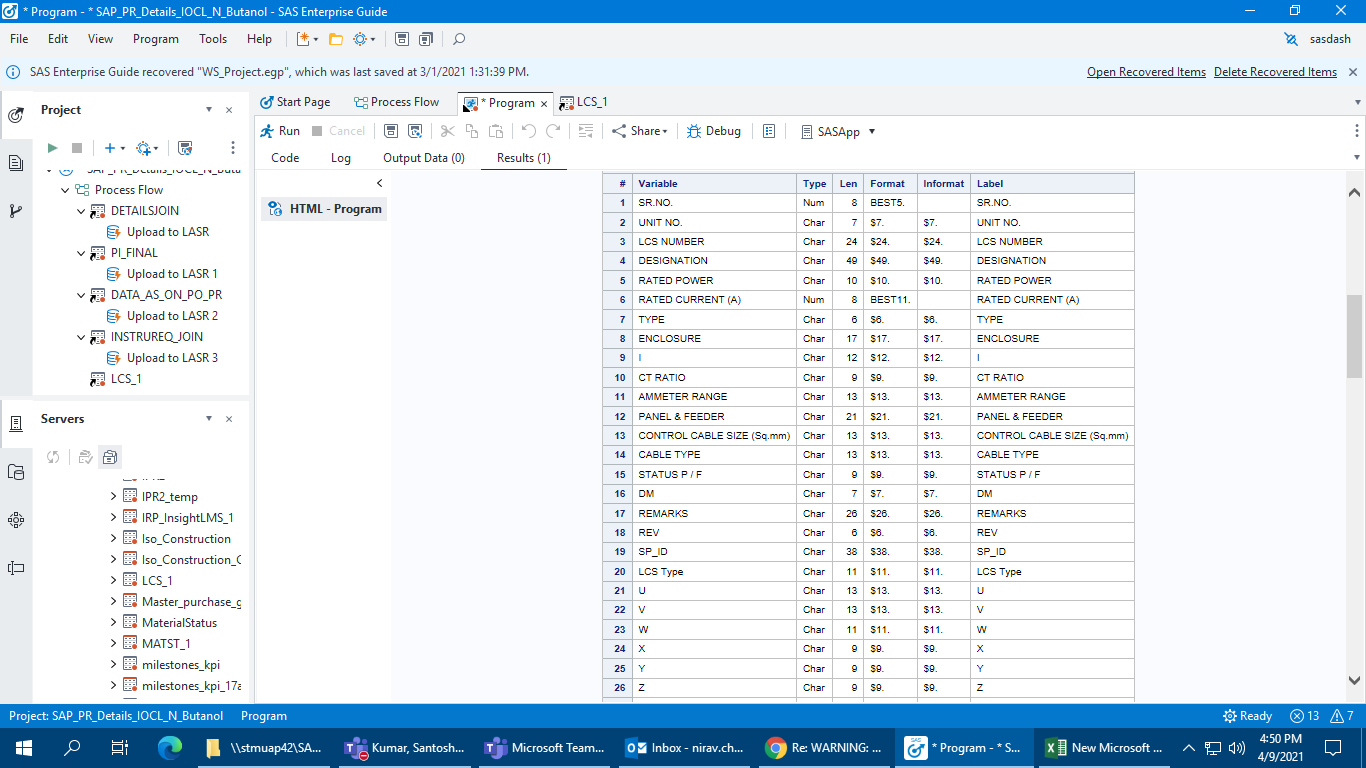Image resolution: width=1366 pixels, height=768 pixels.
Task: Click the program properties icon beside Debug
Action: click(x=768, y=131)
